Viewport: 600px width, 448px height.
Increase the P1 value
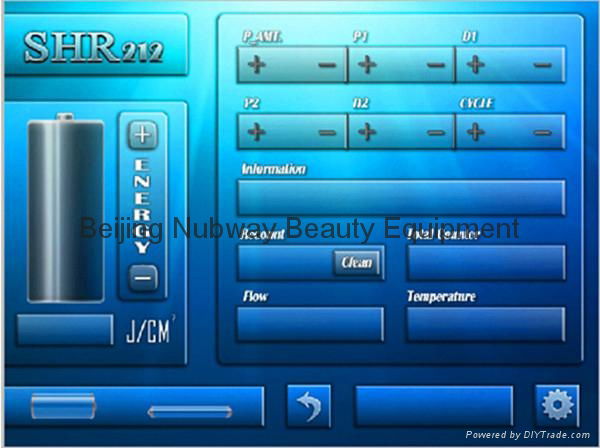coord(367,65)
